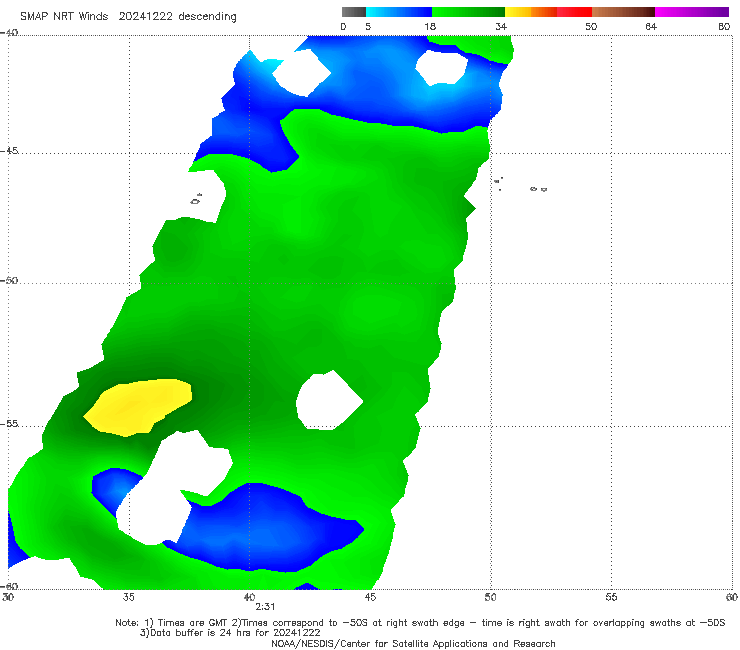Click the note line about GMT times
Image resolution: width=740 pixels, height=650 pixels.
pyautogui.click(x=420, y=623)
